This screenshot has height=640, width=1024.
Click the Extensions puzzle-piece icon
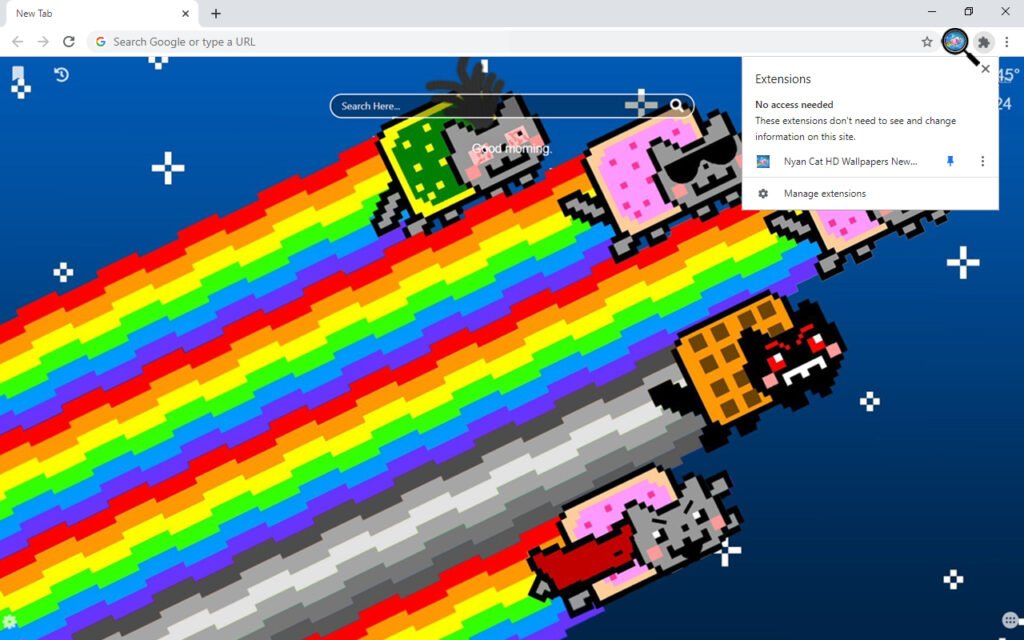click(984, 42)
